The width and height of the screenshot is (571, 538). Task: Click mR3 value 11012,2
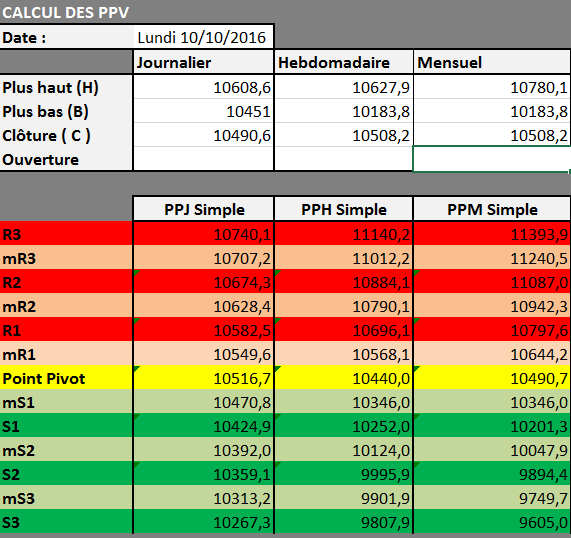pyautogui.click(x=343, y=258)
